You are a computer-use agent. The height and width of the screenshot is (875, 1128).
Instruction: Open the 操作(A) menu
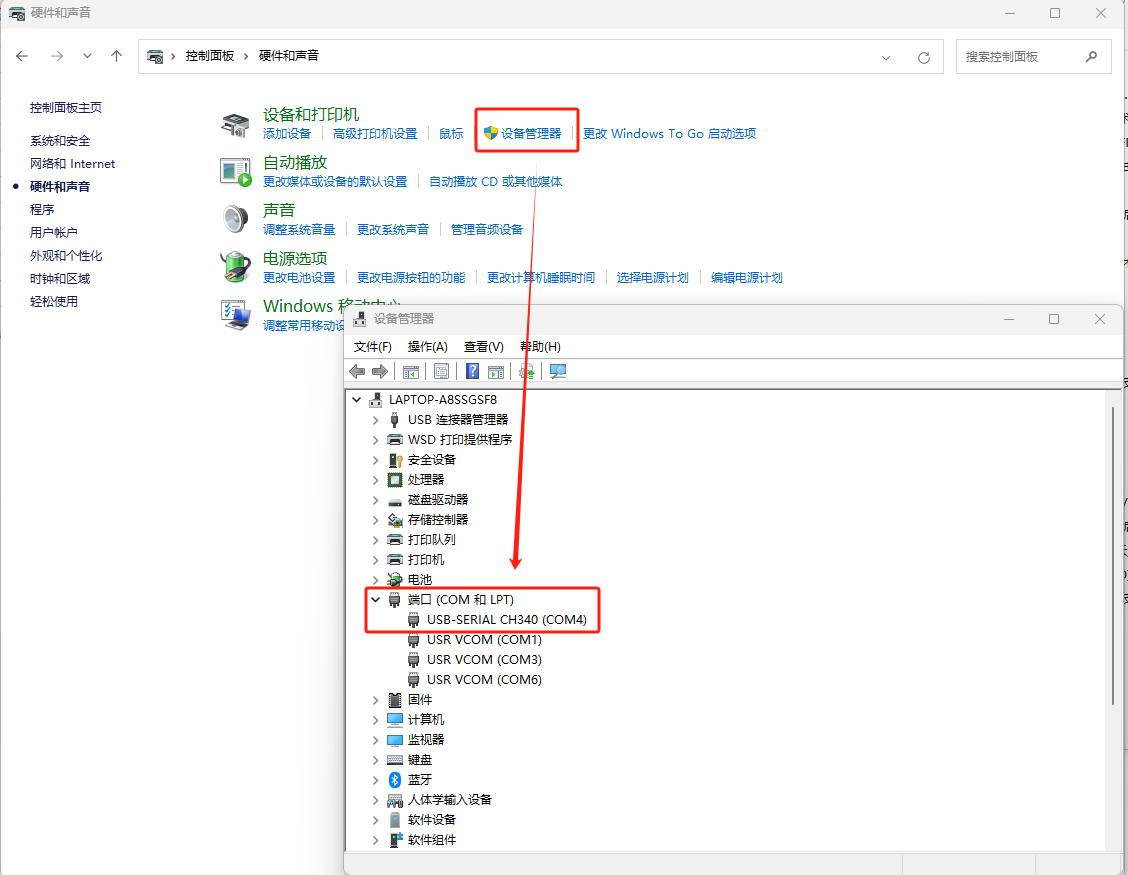pyautogui.click(x=427, y=347)
